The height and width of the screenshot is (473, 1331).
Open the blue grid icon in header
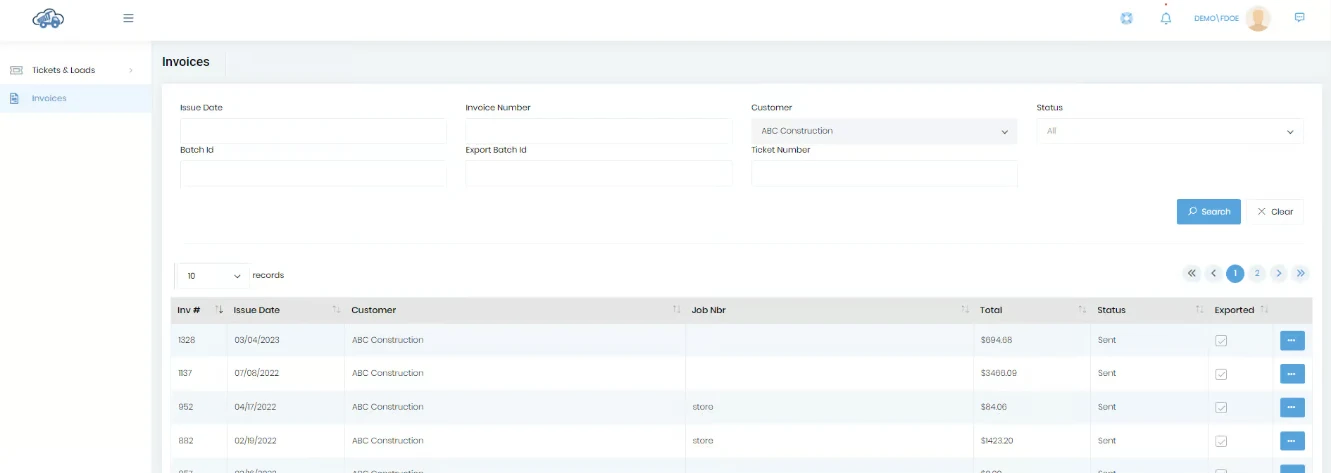[1126, 18]
